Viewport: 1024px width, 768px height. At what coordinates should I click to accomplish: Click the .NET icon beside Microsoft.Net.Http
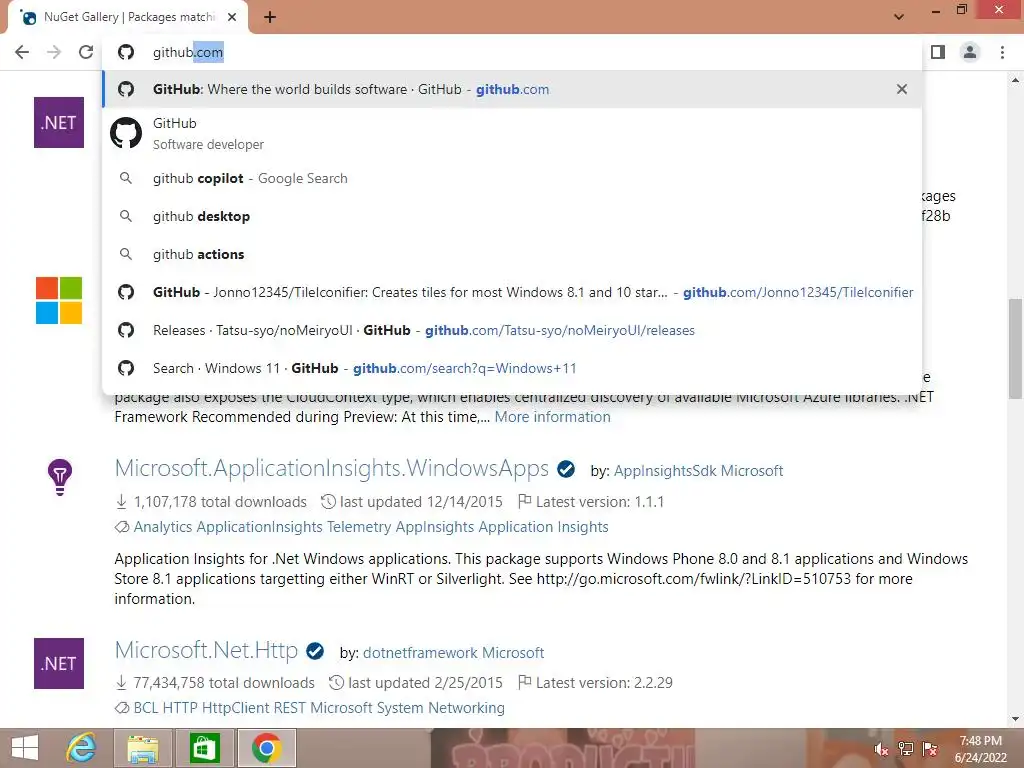(x=59, y=664)
